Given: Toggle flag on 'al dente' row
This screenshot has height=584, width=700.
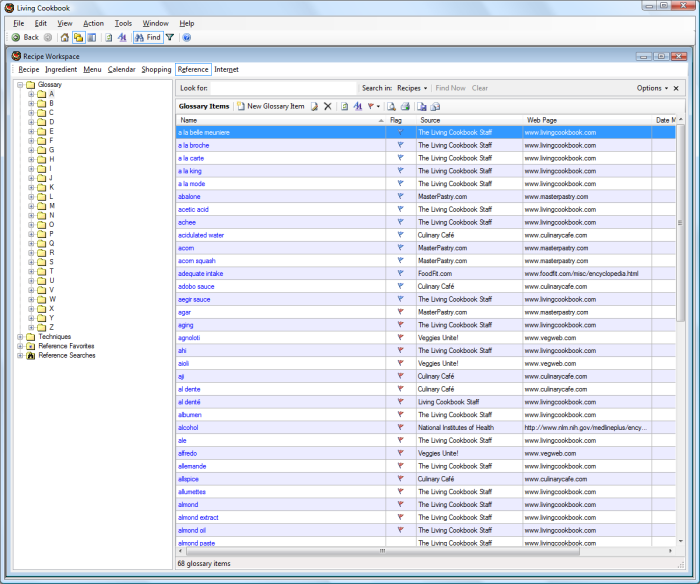Looking at the screenshot, I should point(400,389).
